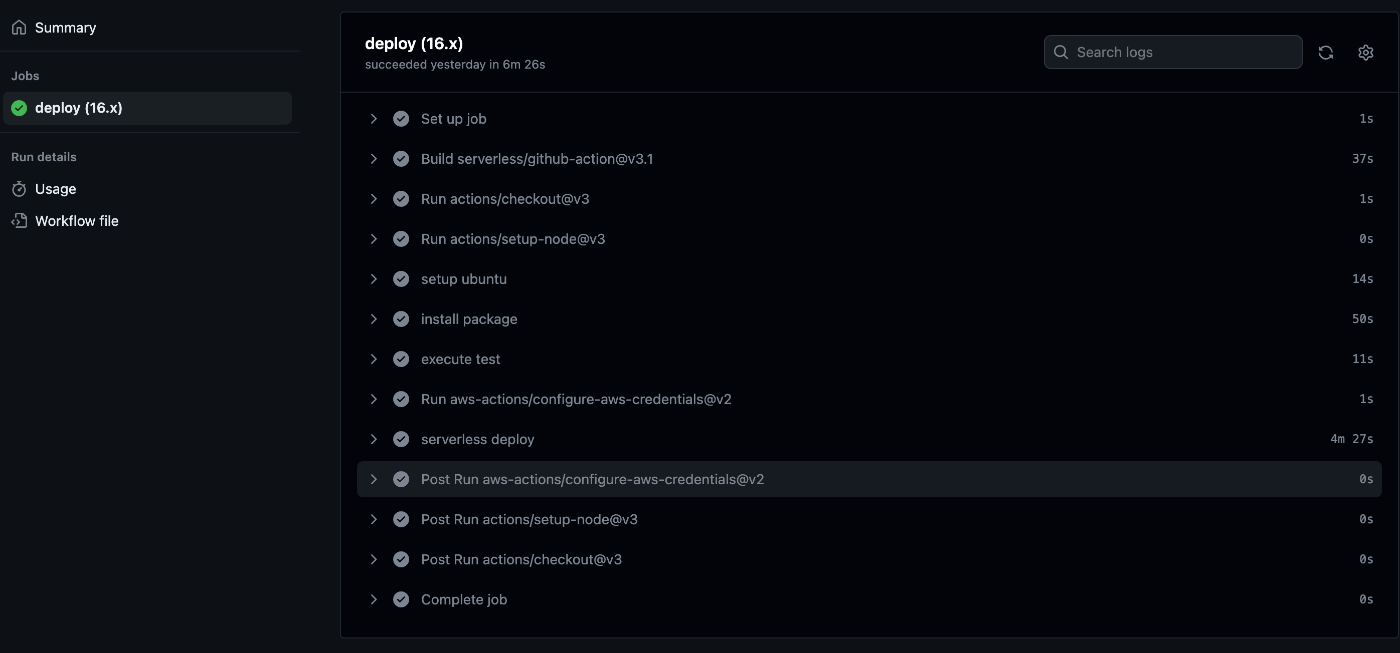Click the Usage stopwatch icon
Screen dimensions: 1400x653
click(x=19, y=189)
